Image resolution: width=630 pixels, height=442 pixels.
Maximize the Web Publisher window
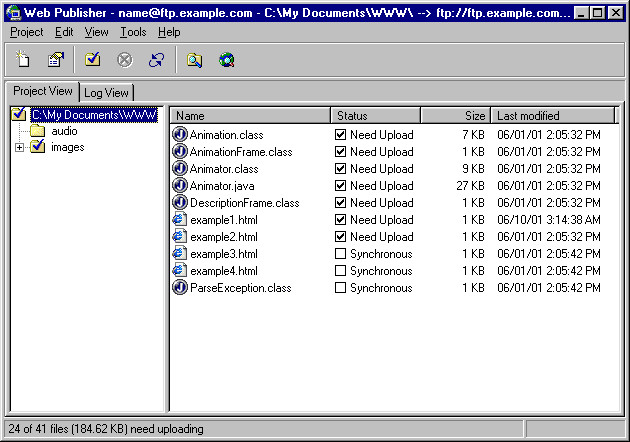click(x=597, y=13)
